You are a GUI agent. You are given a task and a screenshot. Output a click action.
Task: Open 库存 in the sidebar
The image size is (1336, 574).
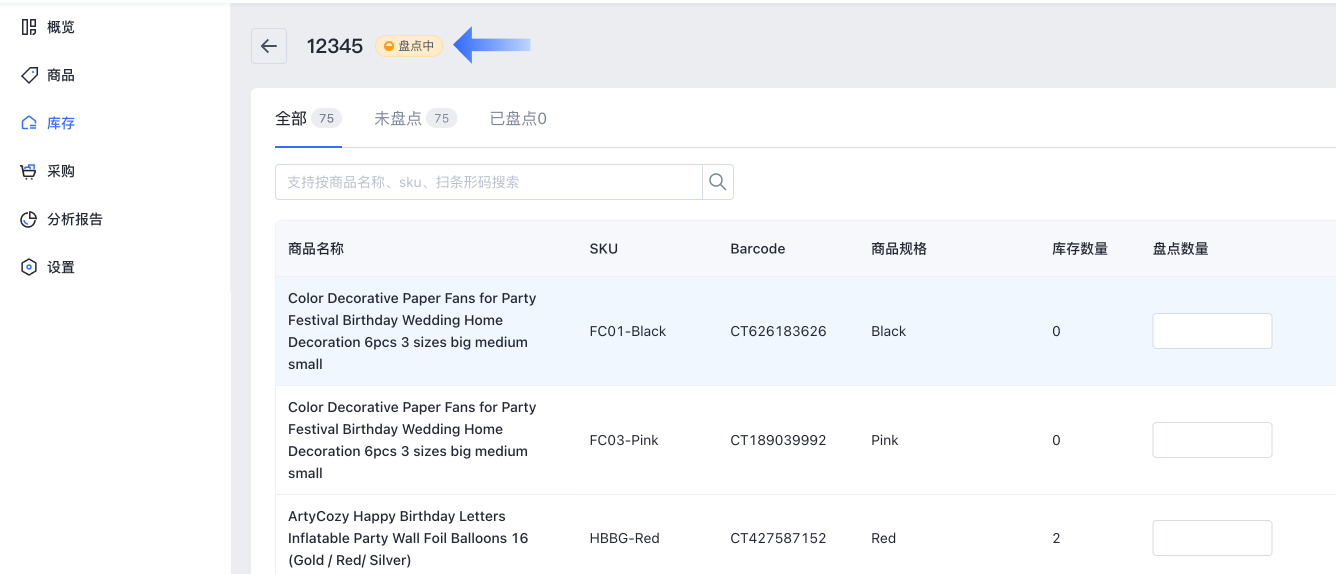61,123
